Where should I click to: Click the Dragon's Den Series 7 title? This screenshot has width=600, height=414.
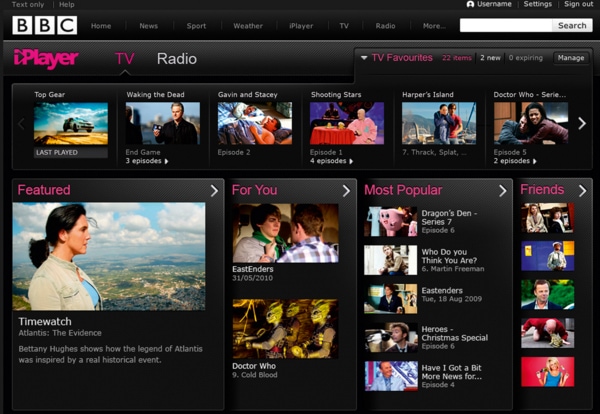449,217
